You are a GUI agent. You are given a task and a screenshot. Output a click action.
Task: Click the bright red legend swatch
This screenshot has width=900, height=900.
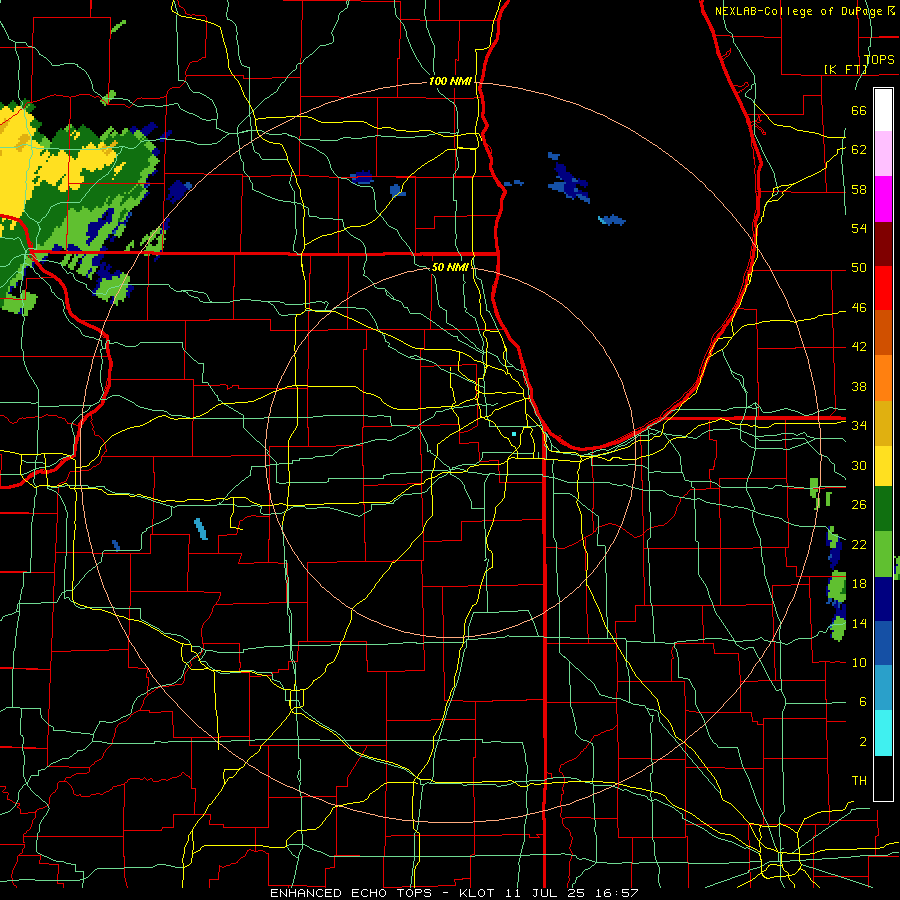pos(883,288)
